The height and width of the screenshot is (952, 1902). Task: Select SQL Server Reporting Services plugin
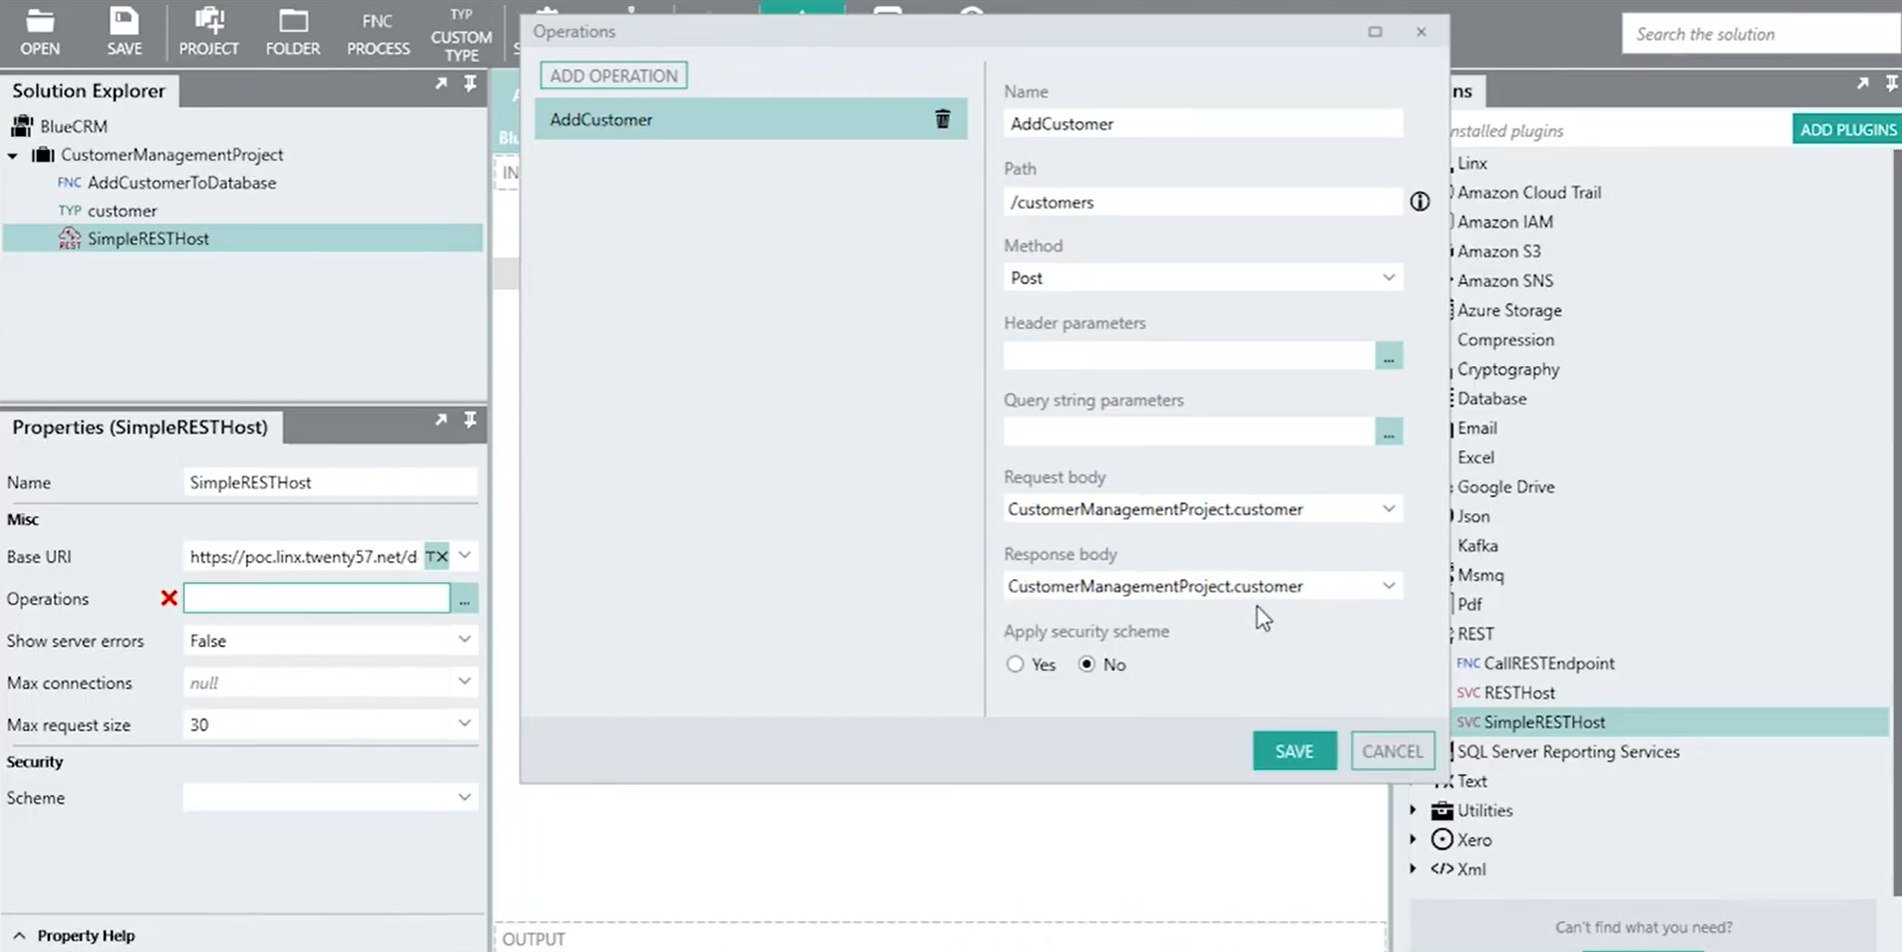pyautogui.click(x=1568, y=751)
